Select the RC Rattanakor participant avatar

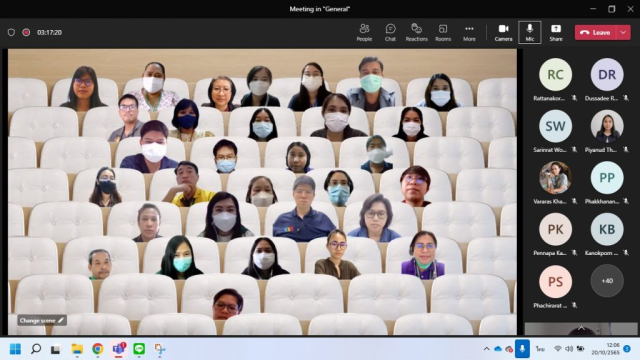pos(555,74)
